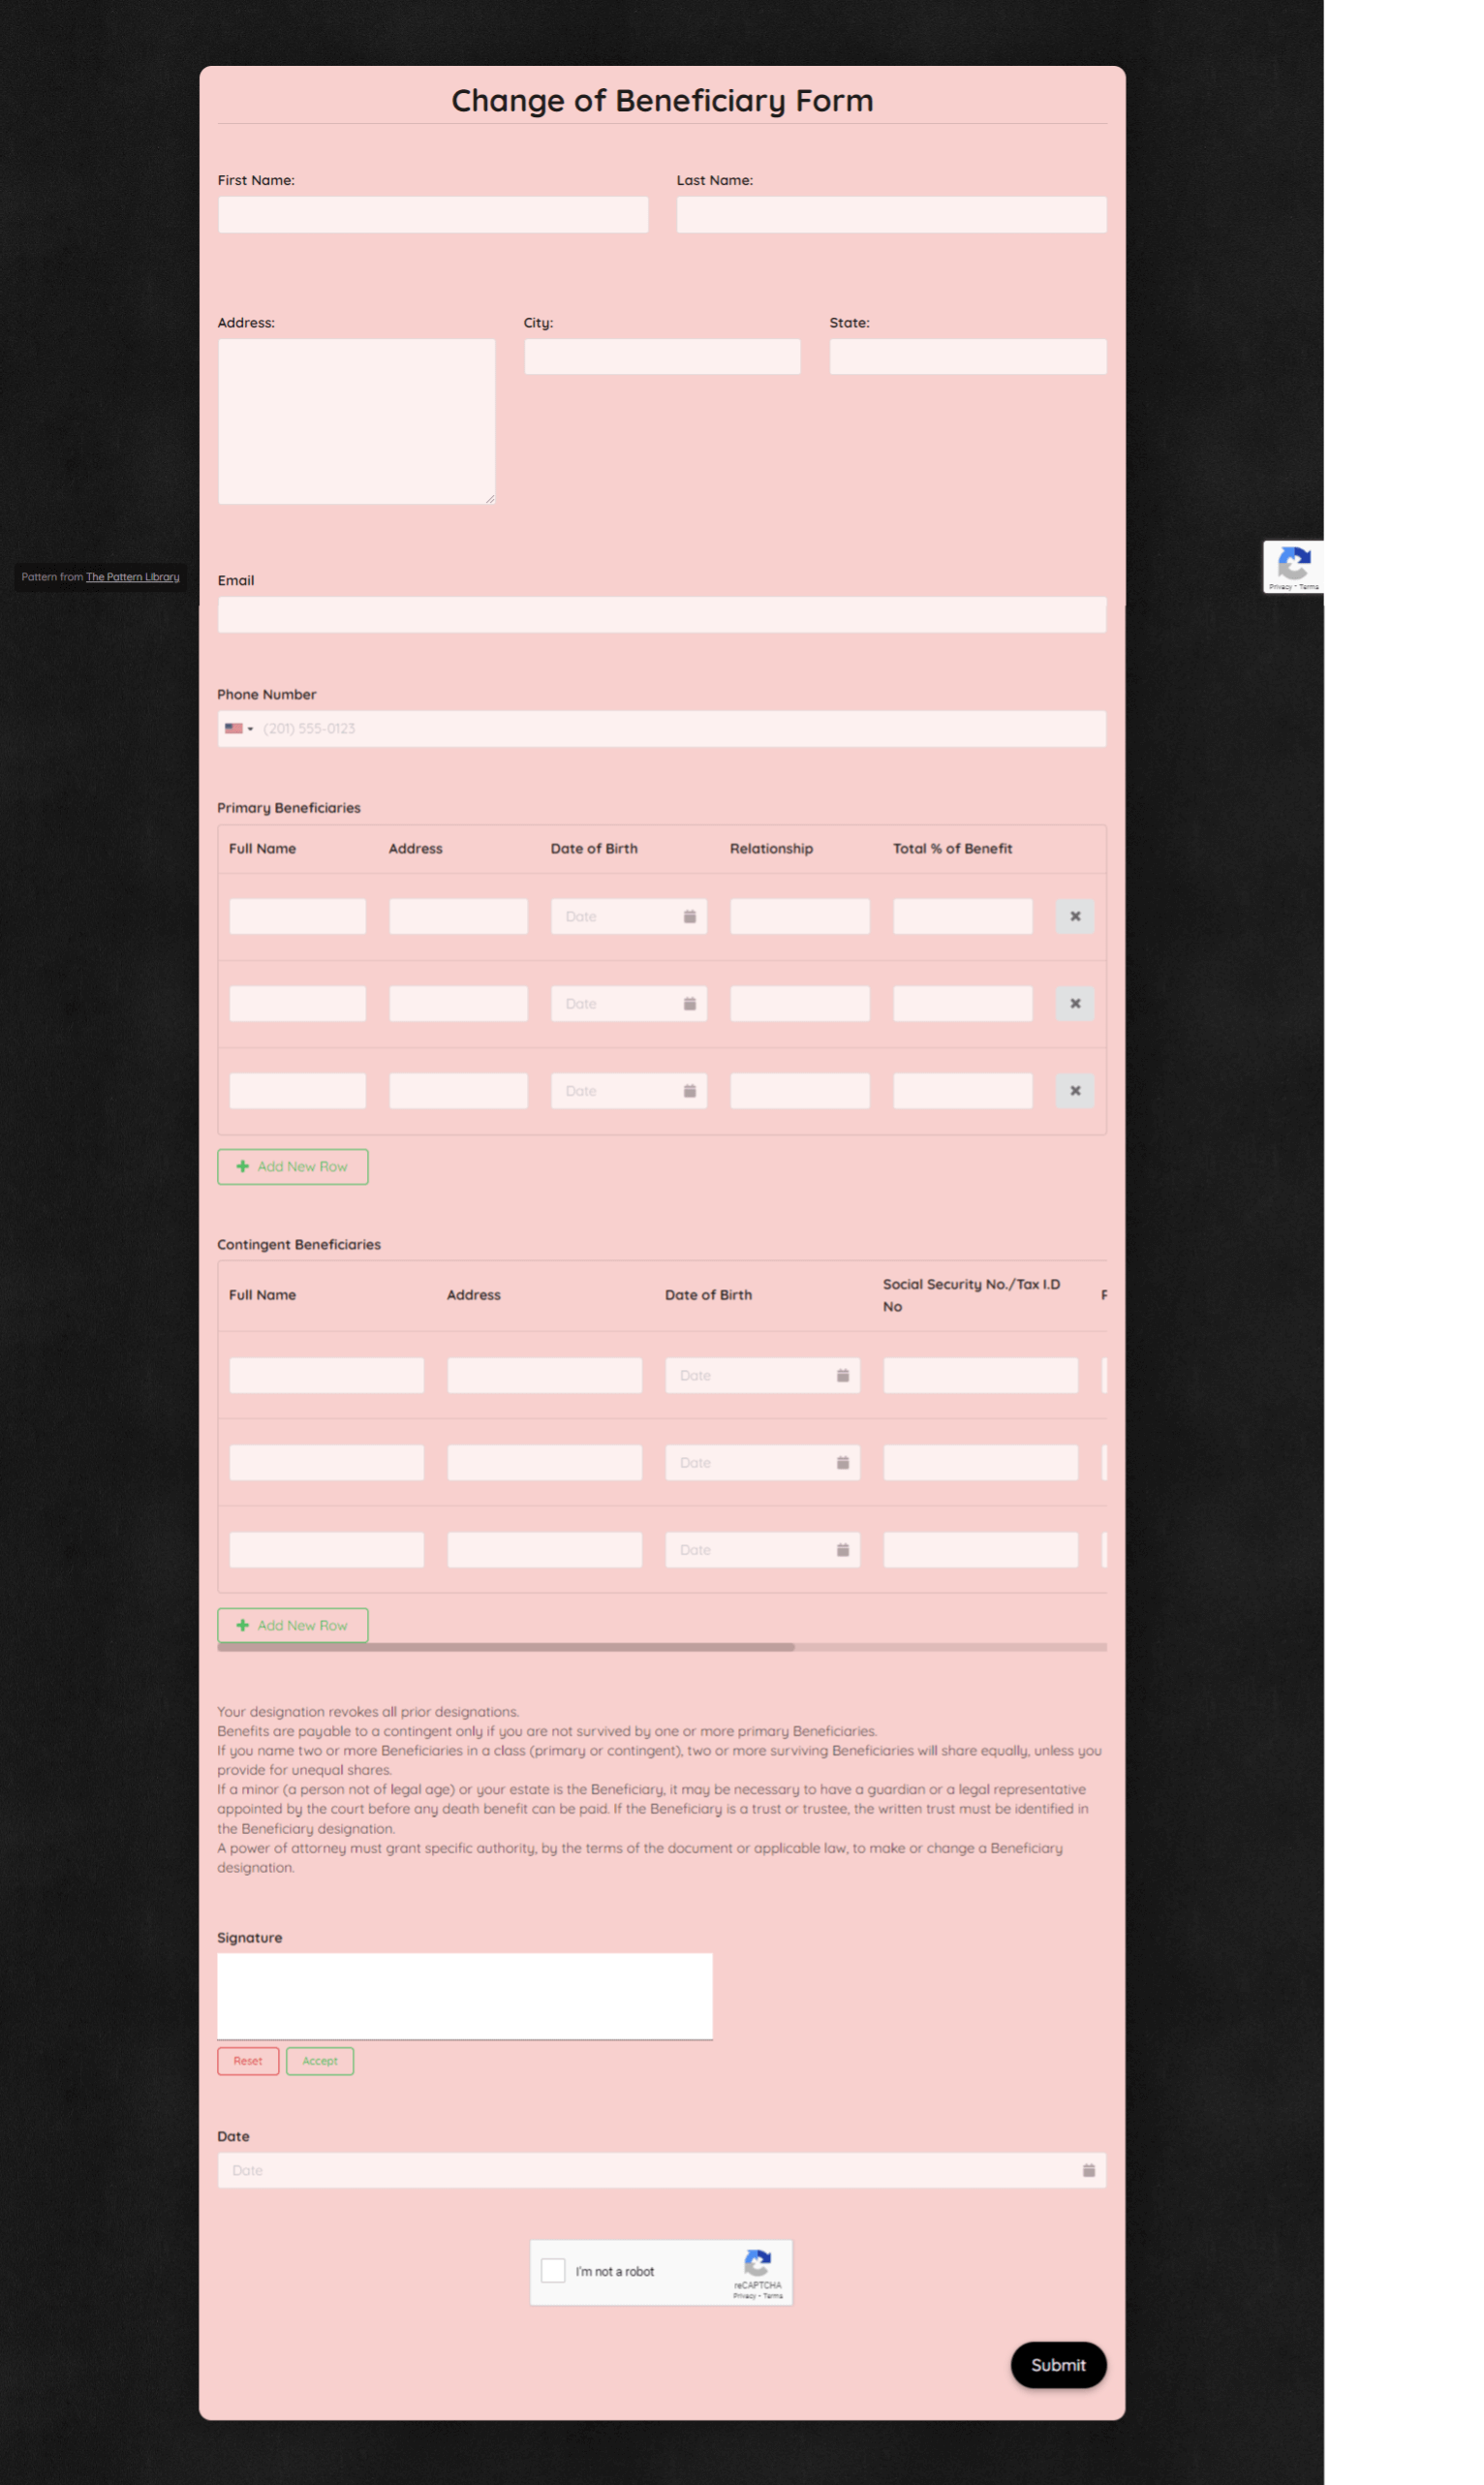Click the Signature drawing pad
The width and height of the screenshot is (1484, 2485).
tap(465, 1996)
